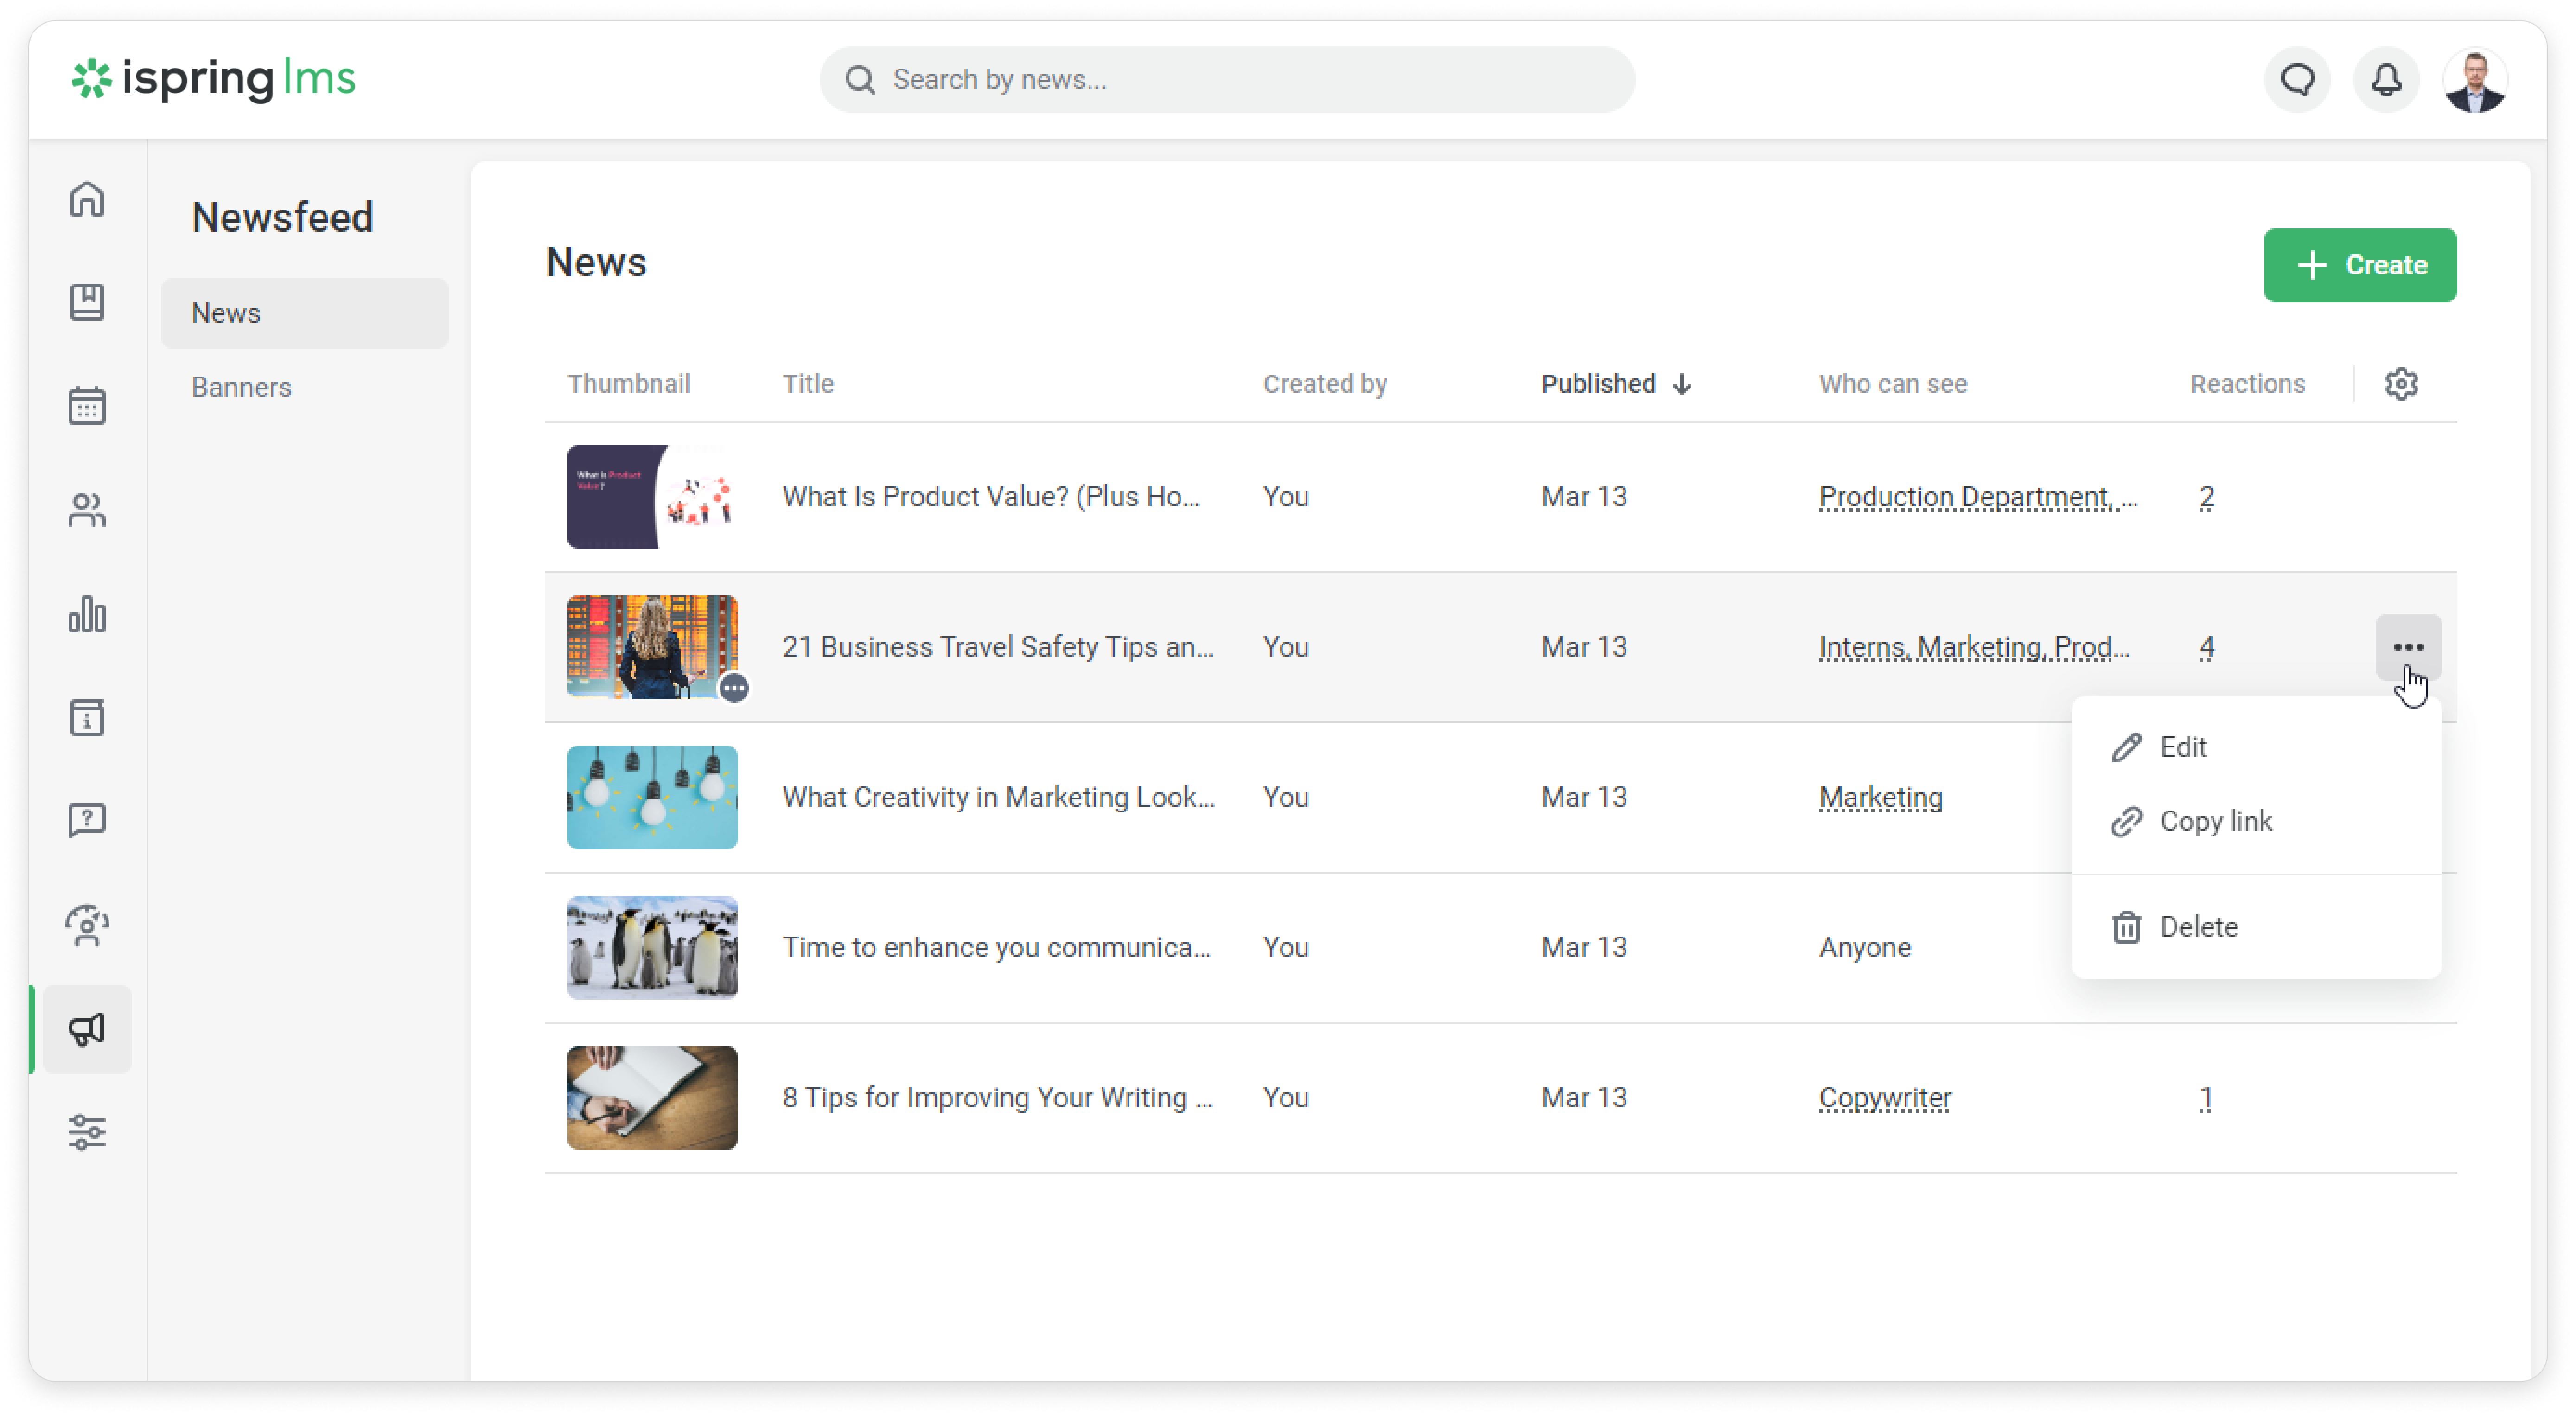Open the calendar icon in sidebar
The image size is (2576, 1417).
pyautogui.click(x=87, y=406)
